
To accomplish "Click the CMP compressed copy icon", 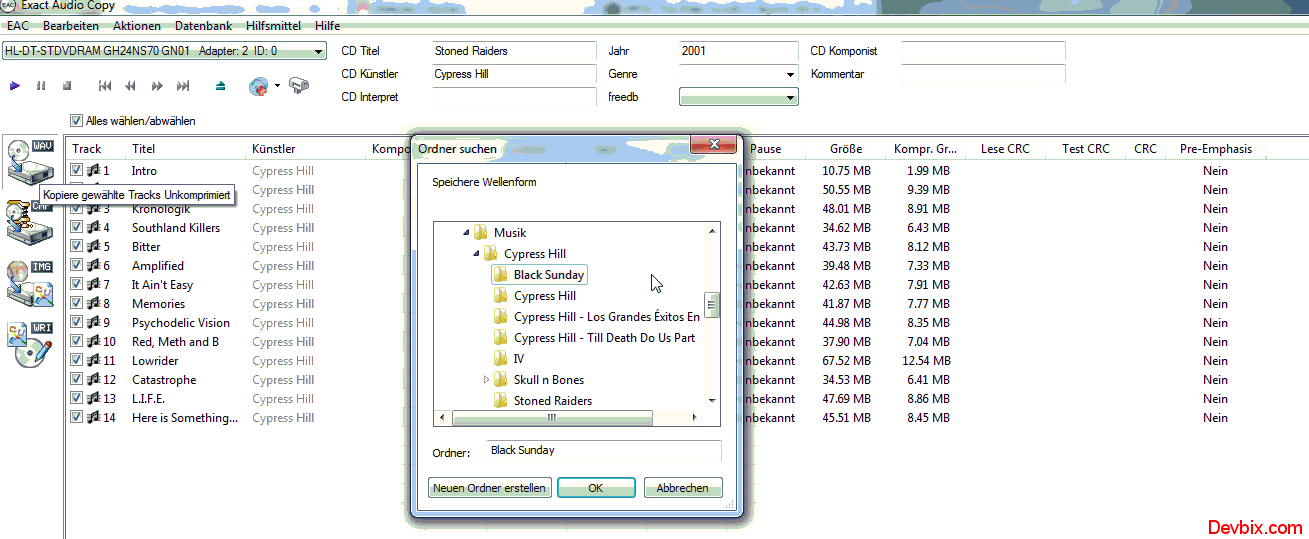I will click(x=29, y=222).
